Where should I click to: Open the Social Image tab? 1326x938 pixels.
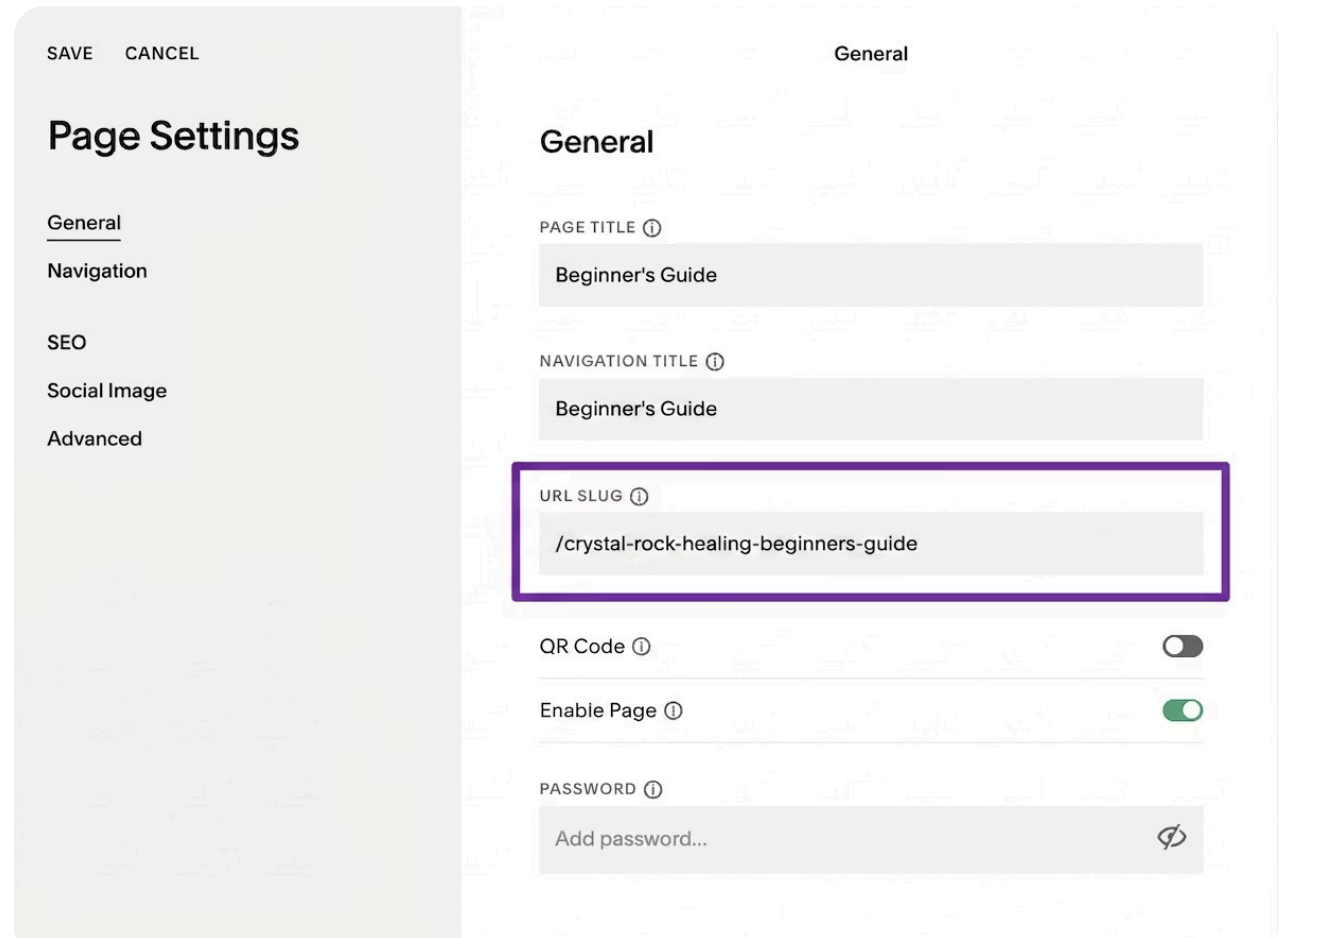coord(107,391)
